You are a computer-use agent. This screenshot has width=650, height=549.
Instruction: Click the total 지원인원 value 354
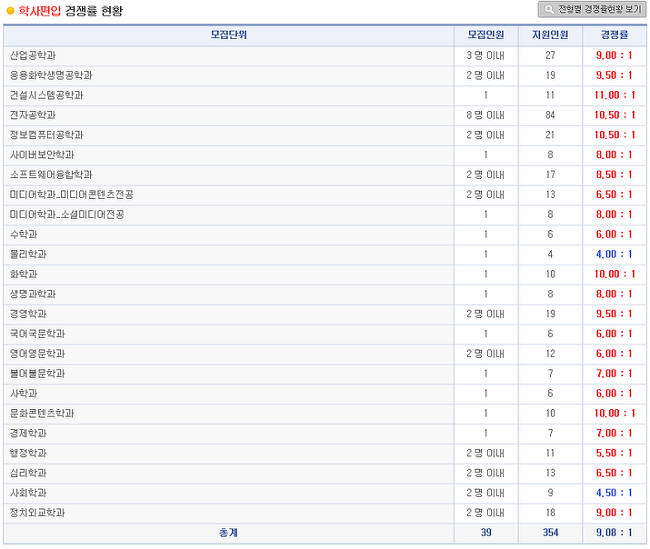click(x=550, y=533)
